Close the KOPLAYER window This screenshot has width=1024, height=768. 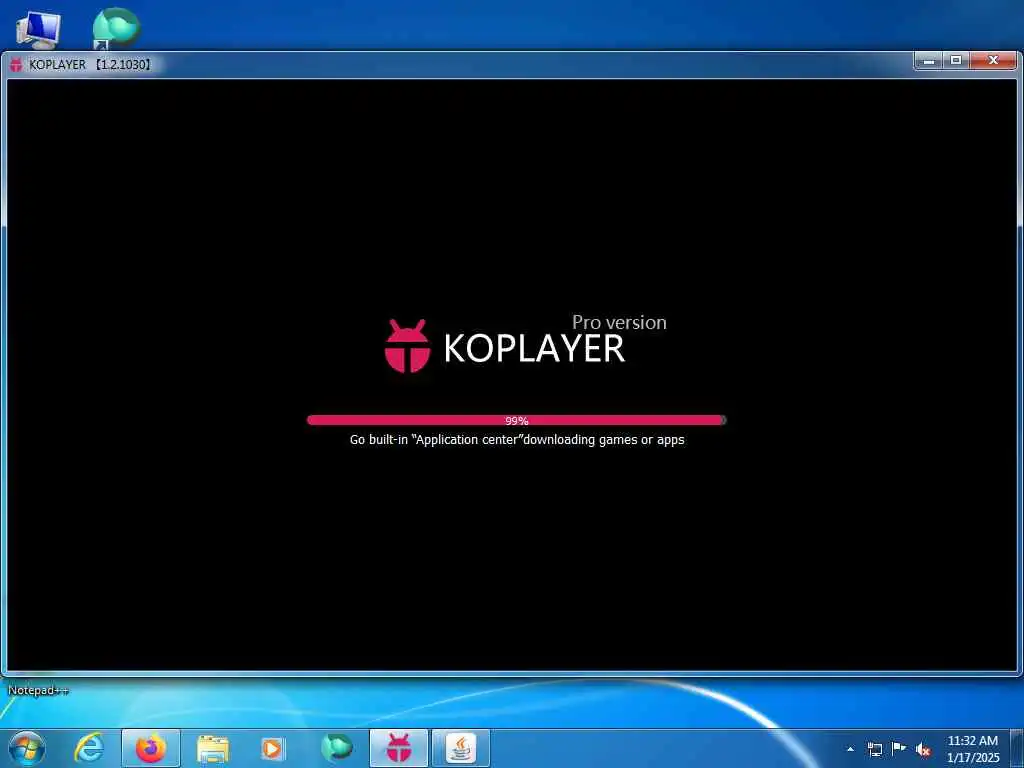pos(993,60)
